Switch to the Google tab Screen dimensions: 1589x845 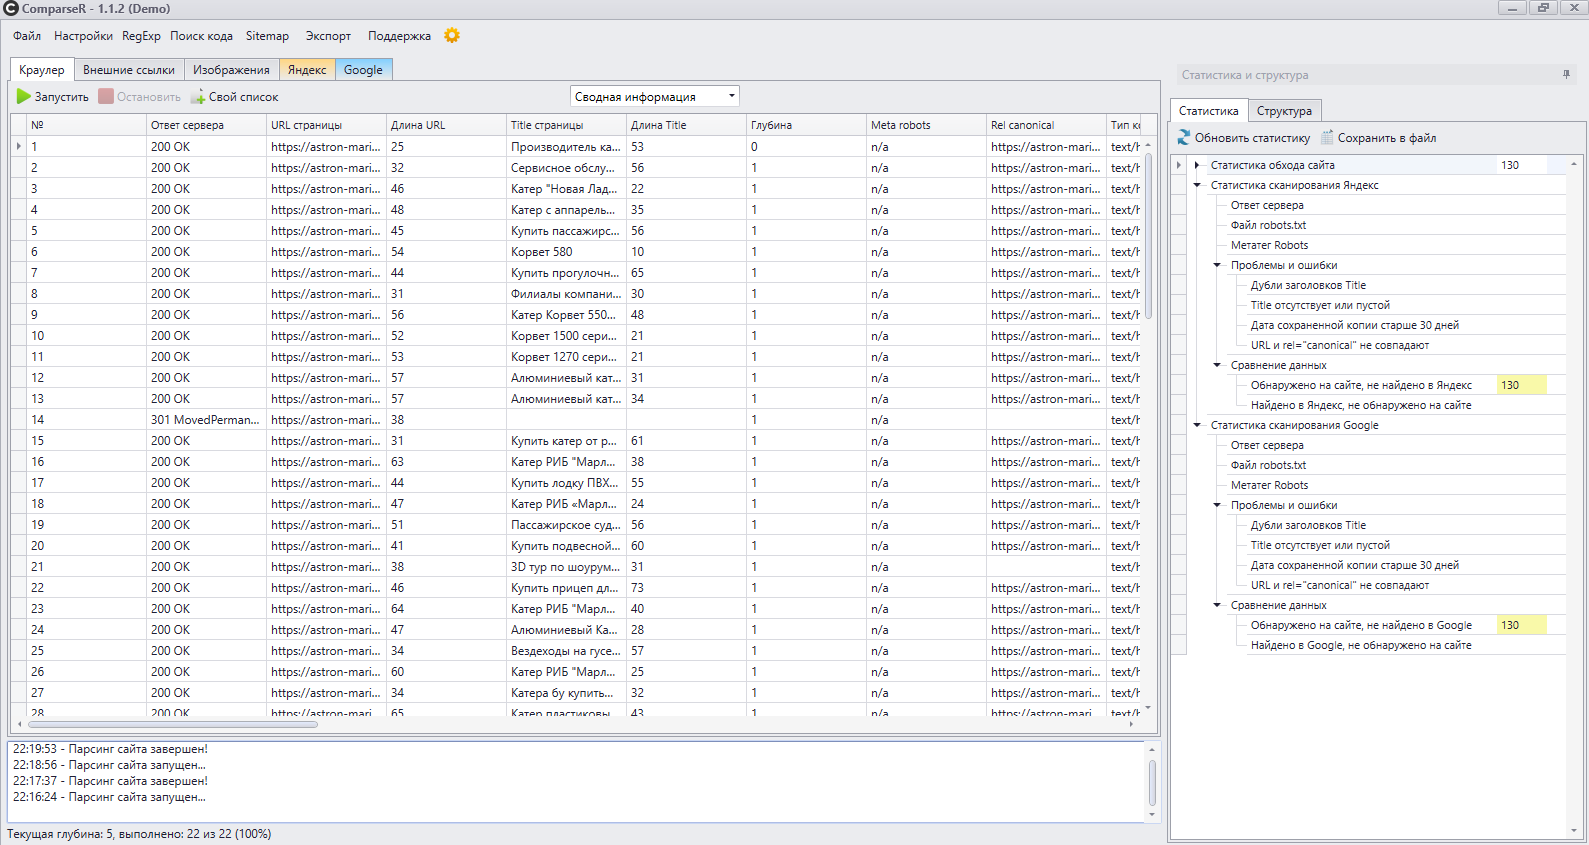pyautogui.click(x=363, y=70)
